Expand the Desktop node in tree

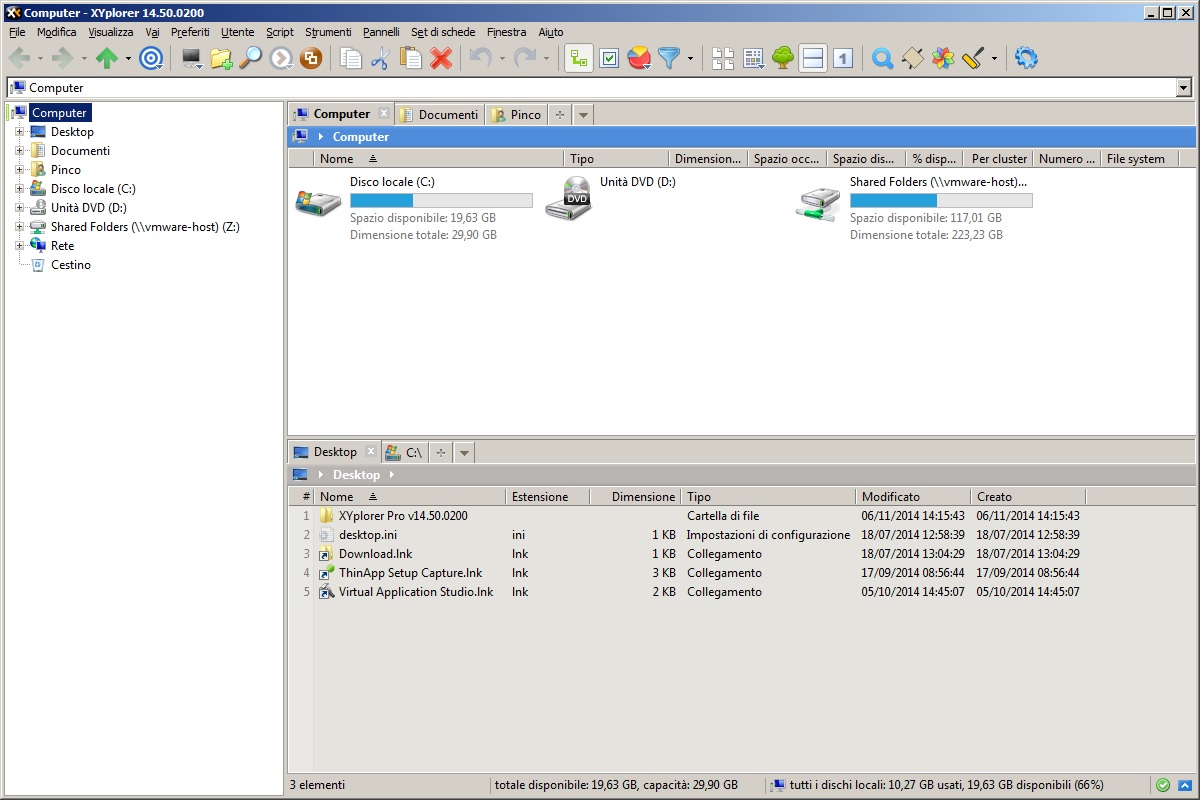(19, 132)
